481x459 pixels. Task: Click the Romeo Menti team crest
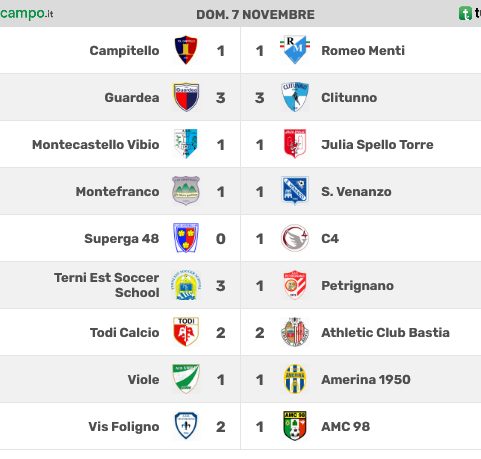coord(295,50)
